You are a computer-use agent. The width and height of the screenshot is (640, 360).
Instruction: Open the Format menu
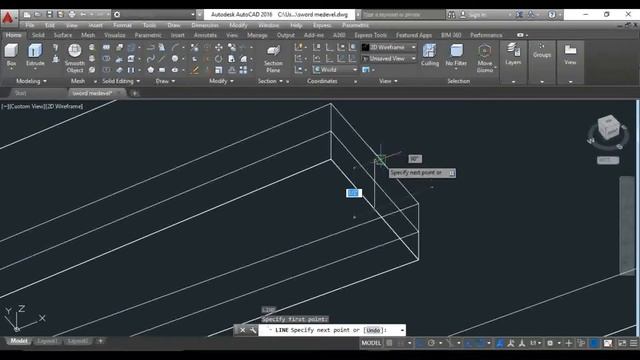tap(122, 25)
